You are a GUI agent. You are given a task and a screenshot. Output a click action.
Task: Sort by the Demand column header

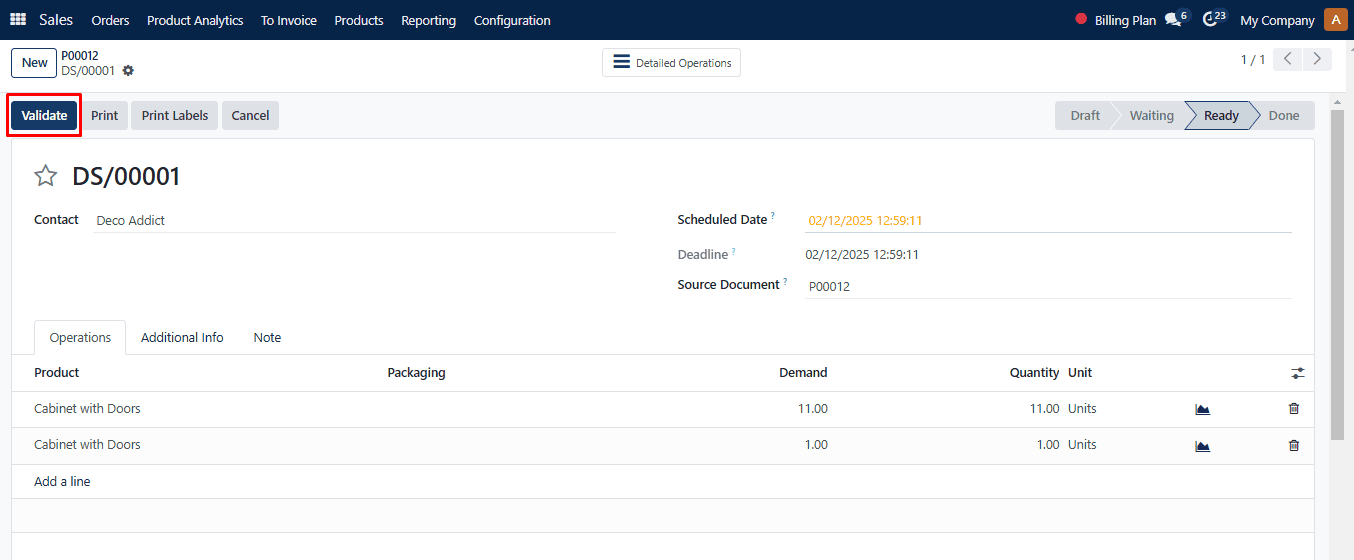803,373
